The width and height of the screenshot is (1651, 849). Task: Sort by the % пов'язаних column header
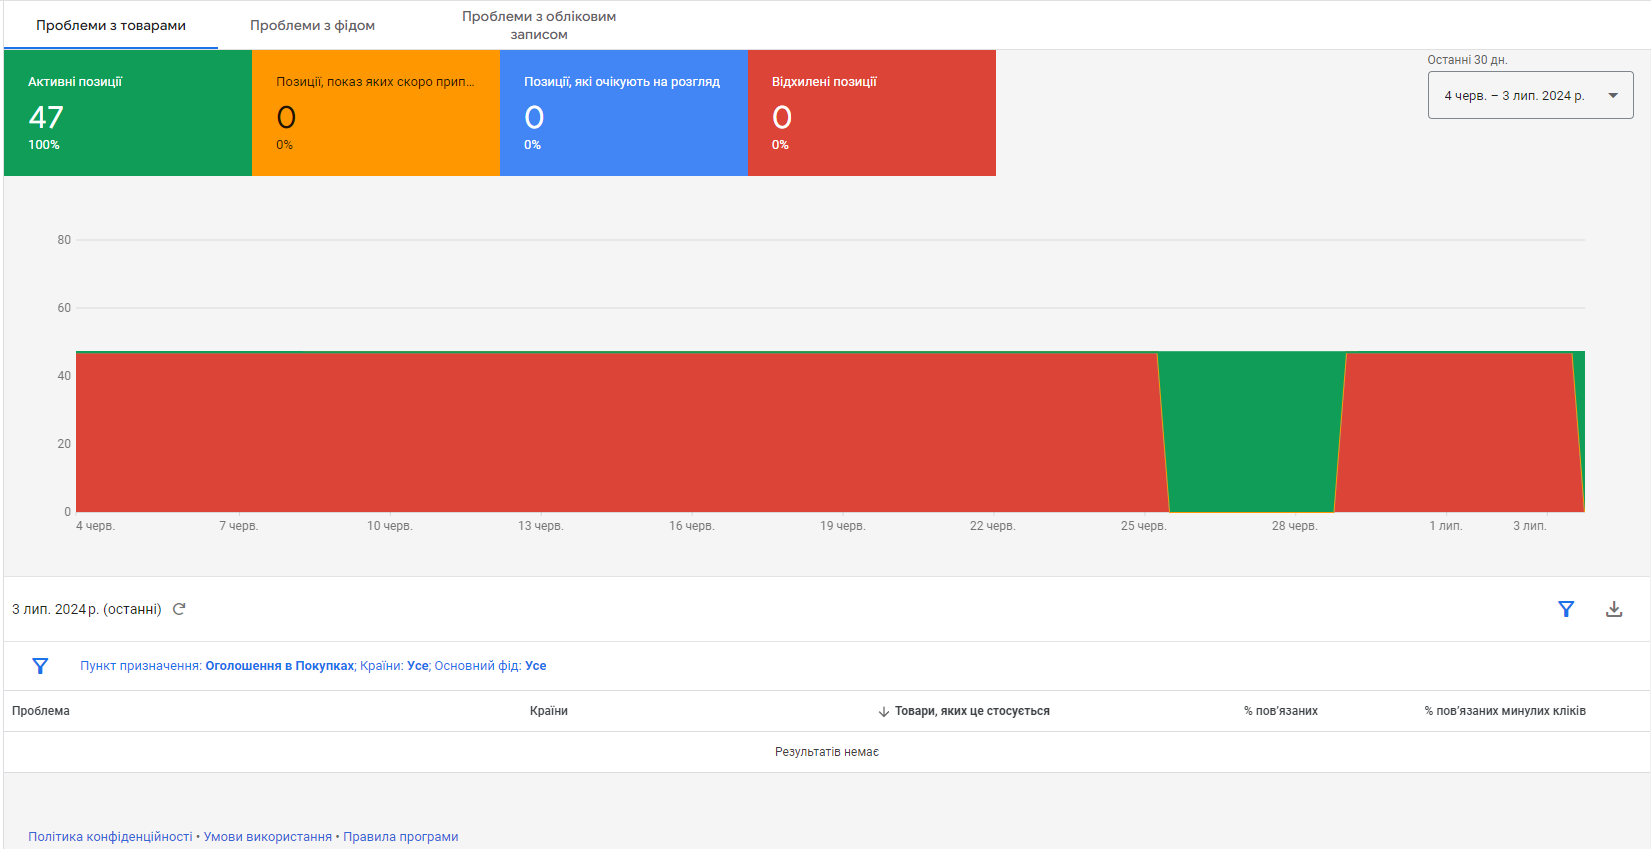pos(1280,711)
